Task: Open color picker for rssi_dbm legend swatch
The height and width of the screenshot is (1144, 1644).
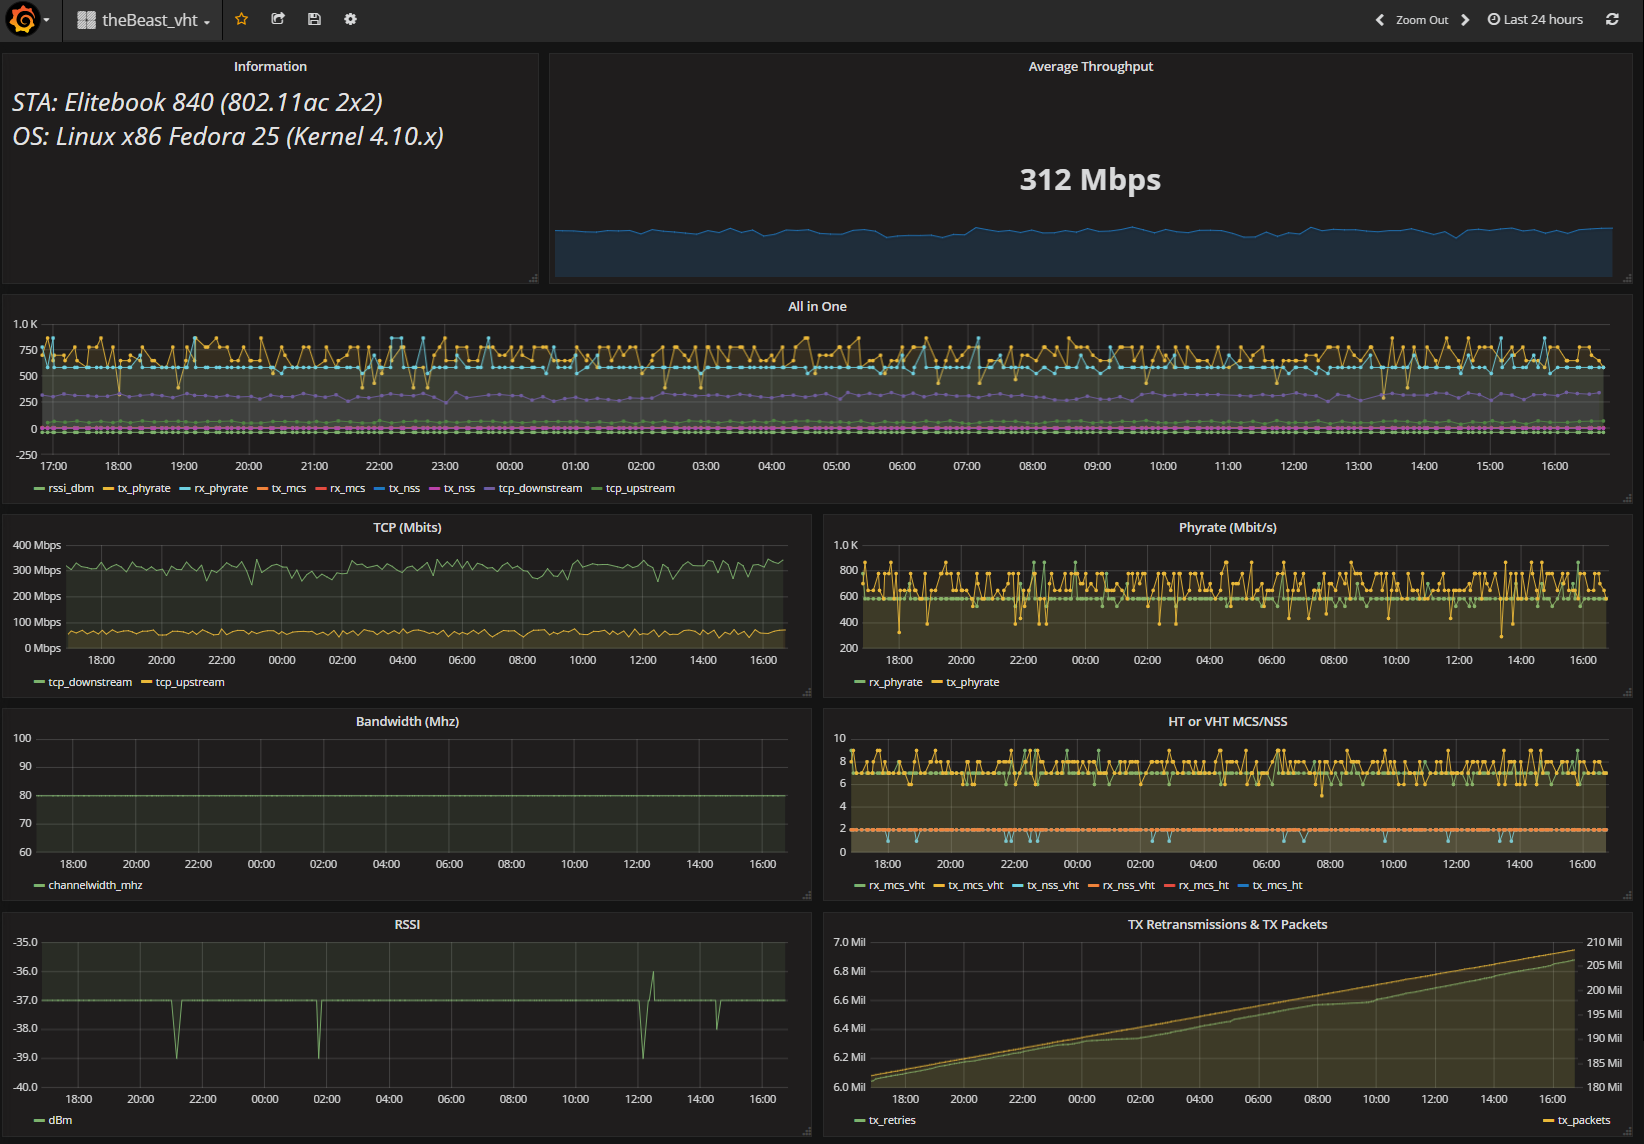Action: point(39,489)
